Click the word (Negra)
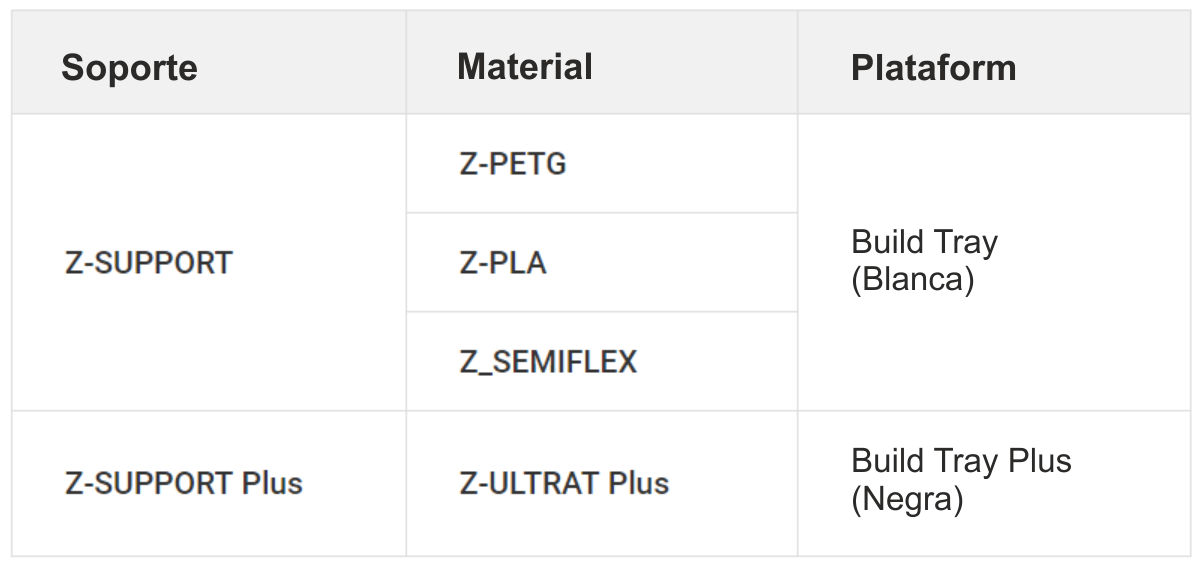 point(907,500)
